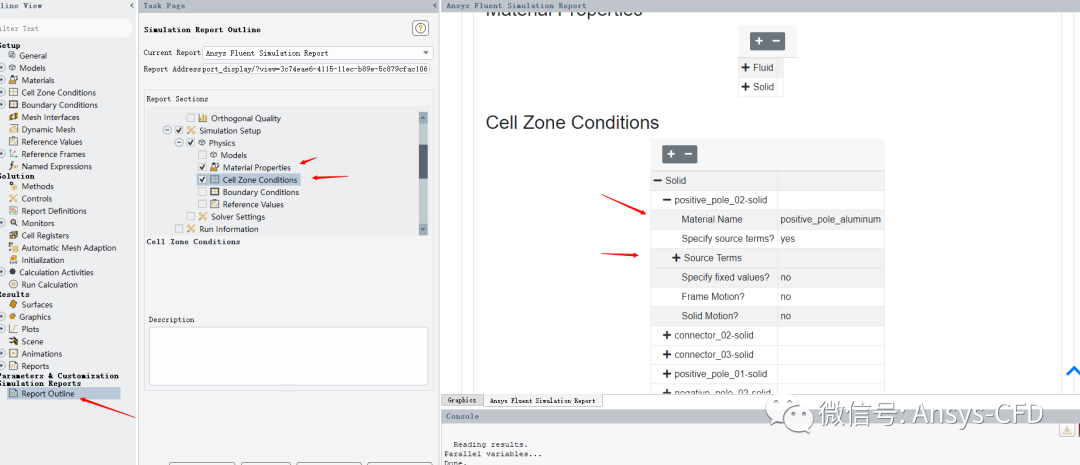
Task: Collapse Task Page panel arrow
Action: (434, 6)
